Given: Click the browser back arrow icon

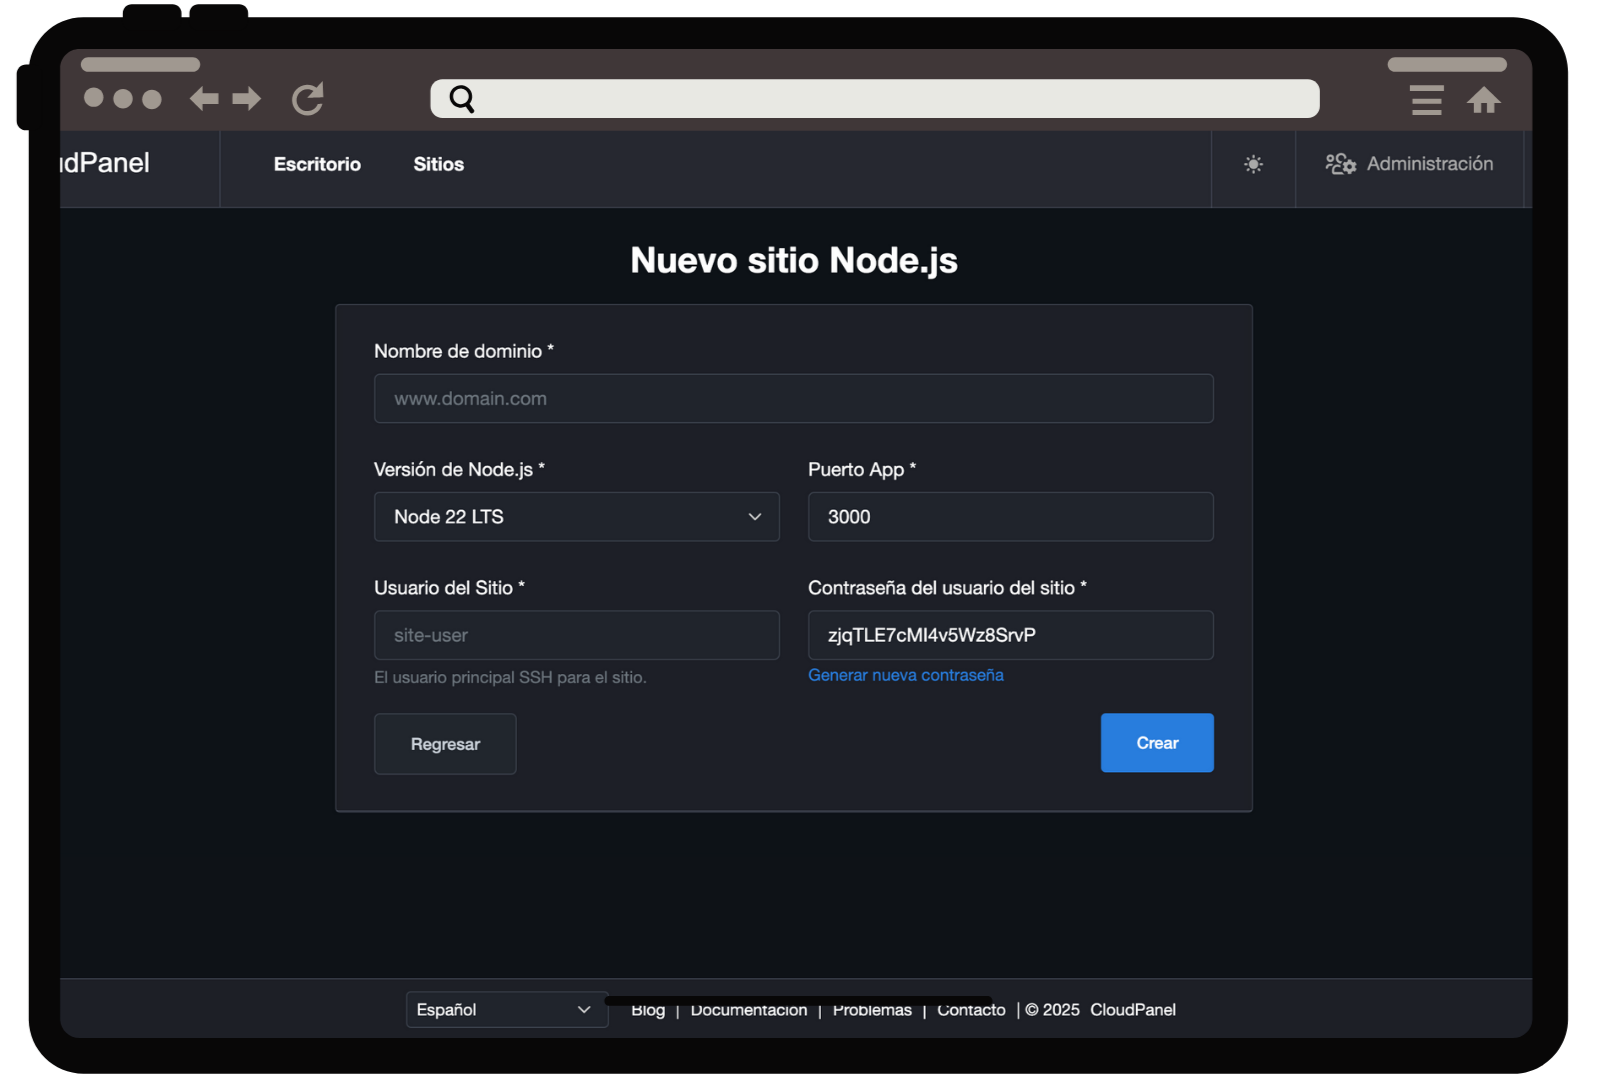Looking at the screenshot, I should [204, 99].
